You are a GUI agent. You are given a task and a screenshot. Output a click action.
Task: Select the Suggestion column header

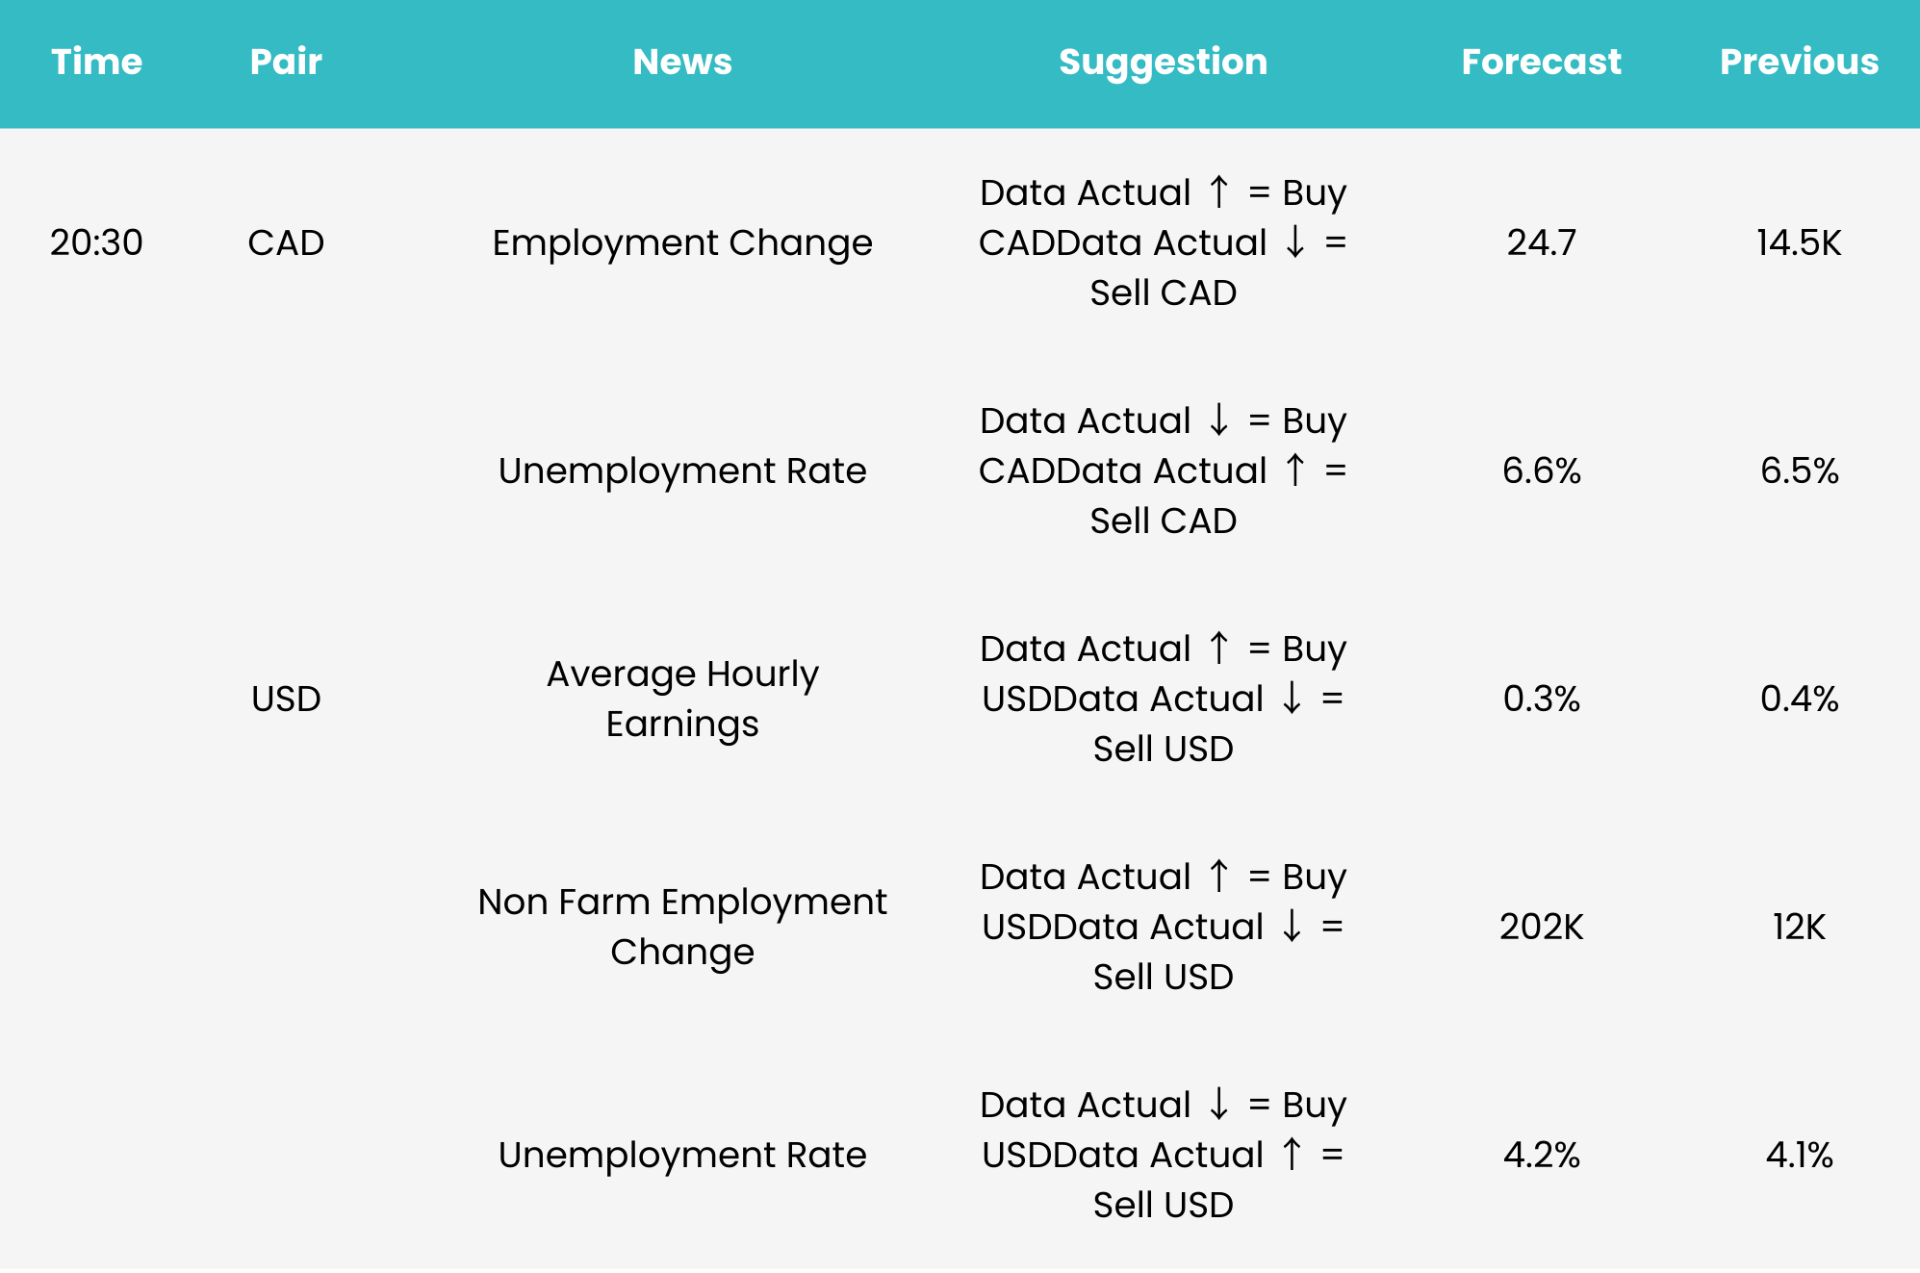click(x=1163, y=62)
